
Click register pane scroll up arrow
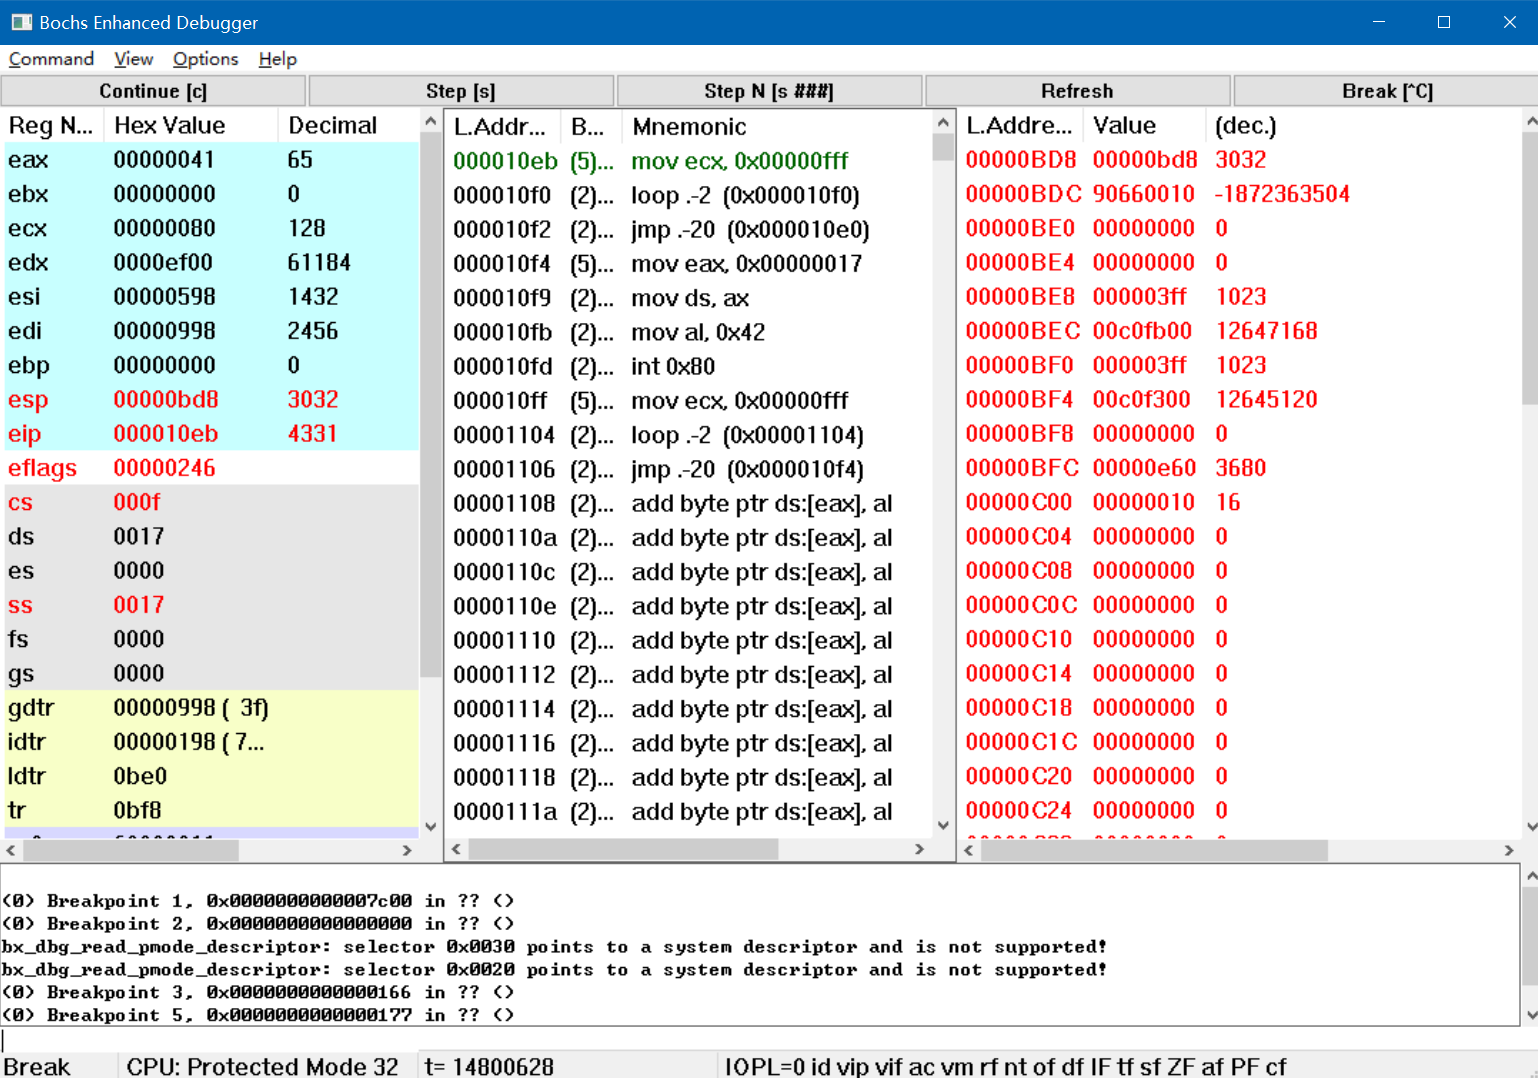431,121
